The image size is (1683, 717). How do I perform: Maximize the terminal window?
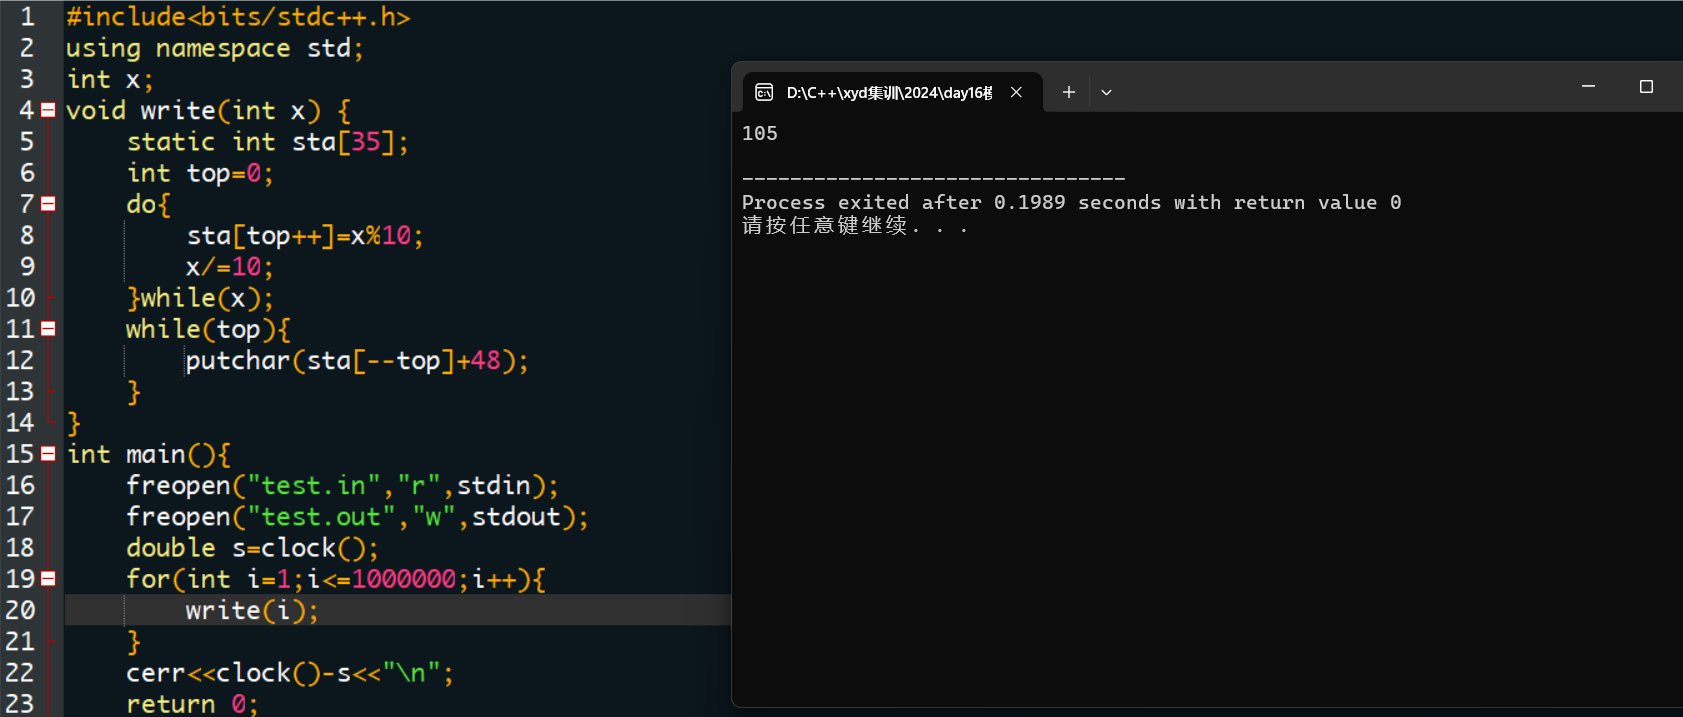pos(1646,87)
